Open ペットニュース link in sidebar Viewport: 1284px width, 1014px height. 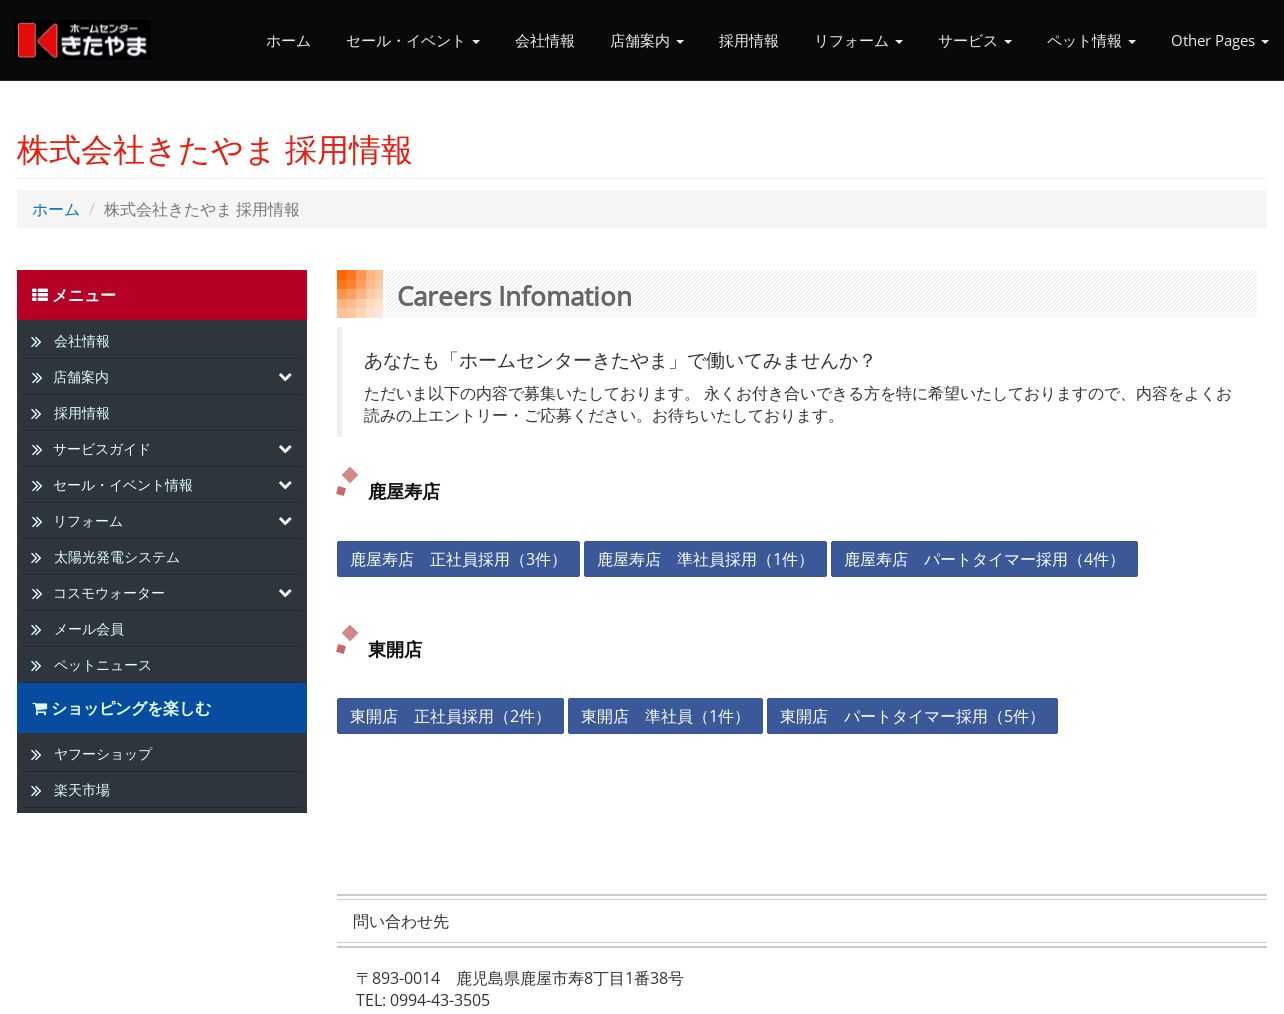[x=103, y=666]
